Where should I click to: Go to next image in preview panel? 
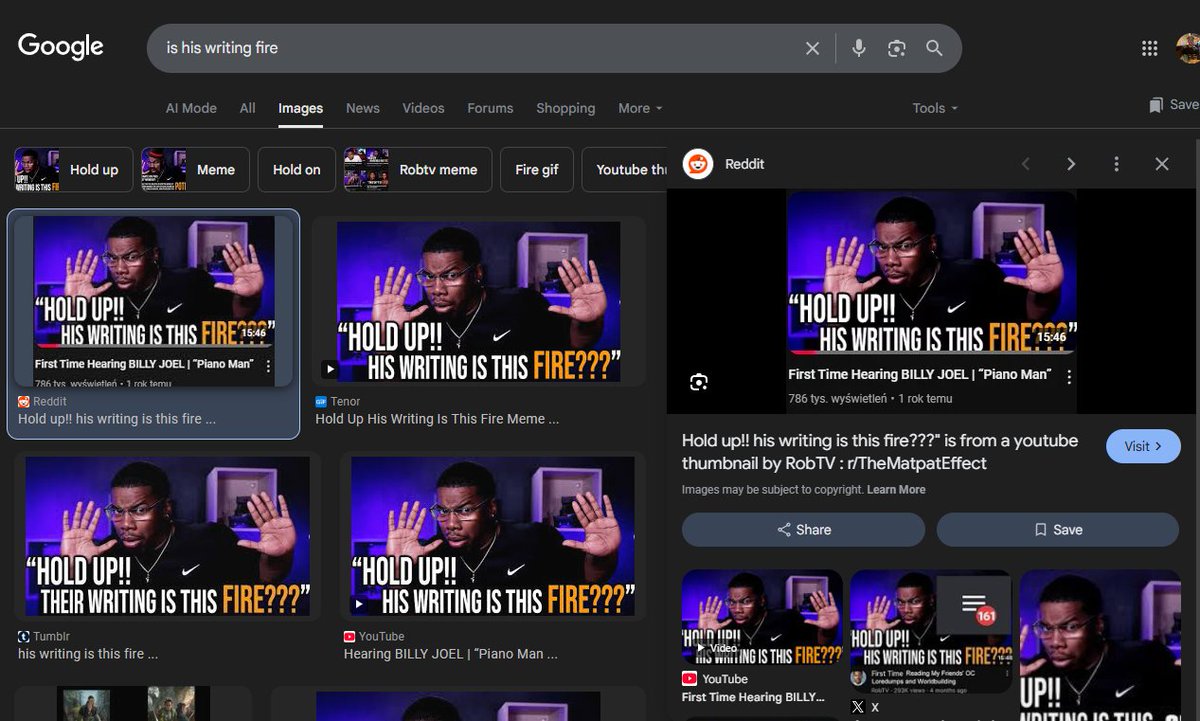click(1071, 164)
